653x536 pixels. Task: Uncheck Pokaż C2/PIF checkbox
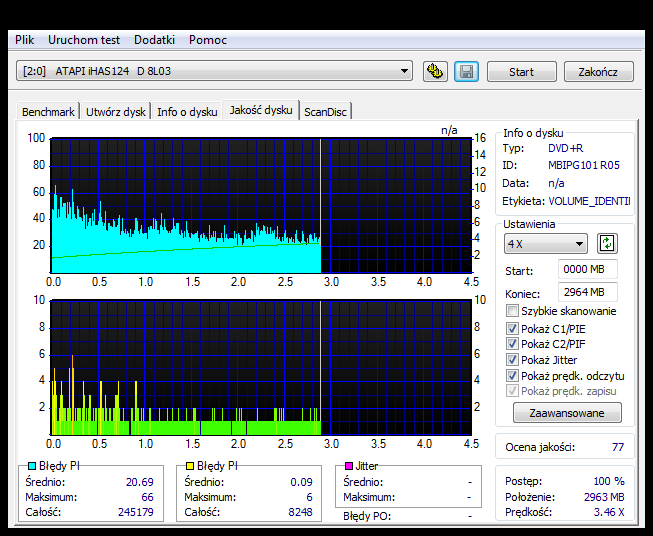(512, 344)
